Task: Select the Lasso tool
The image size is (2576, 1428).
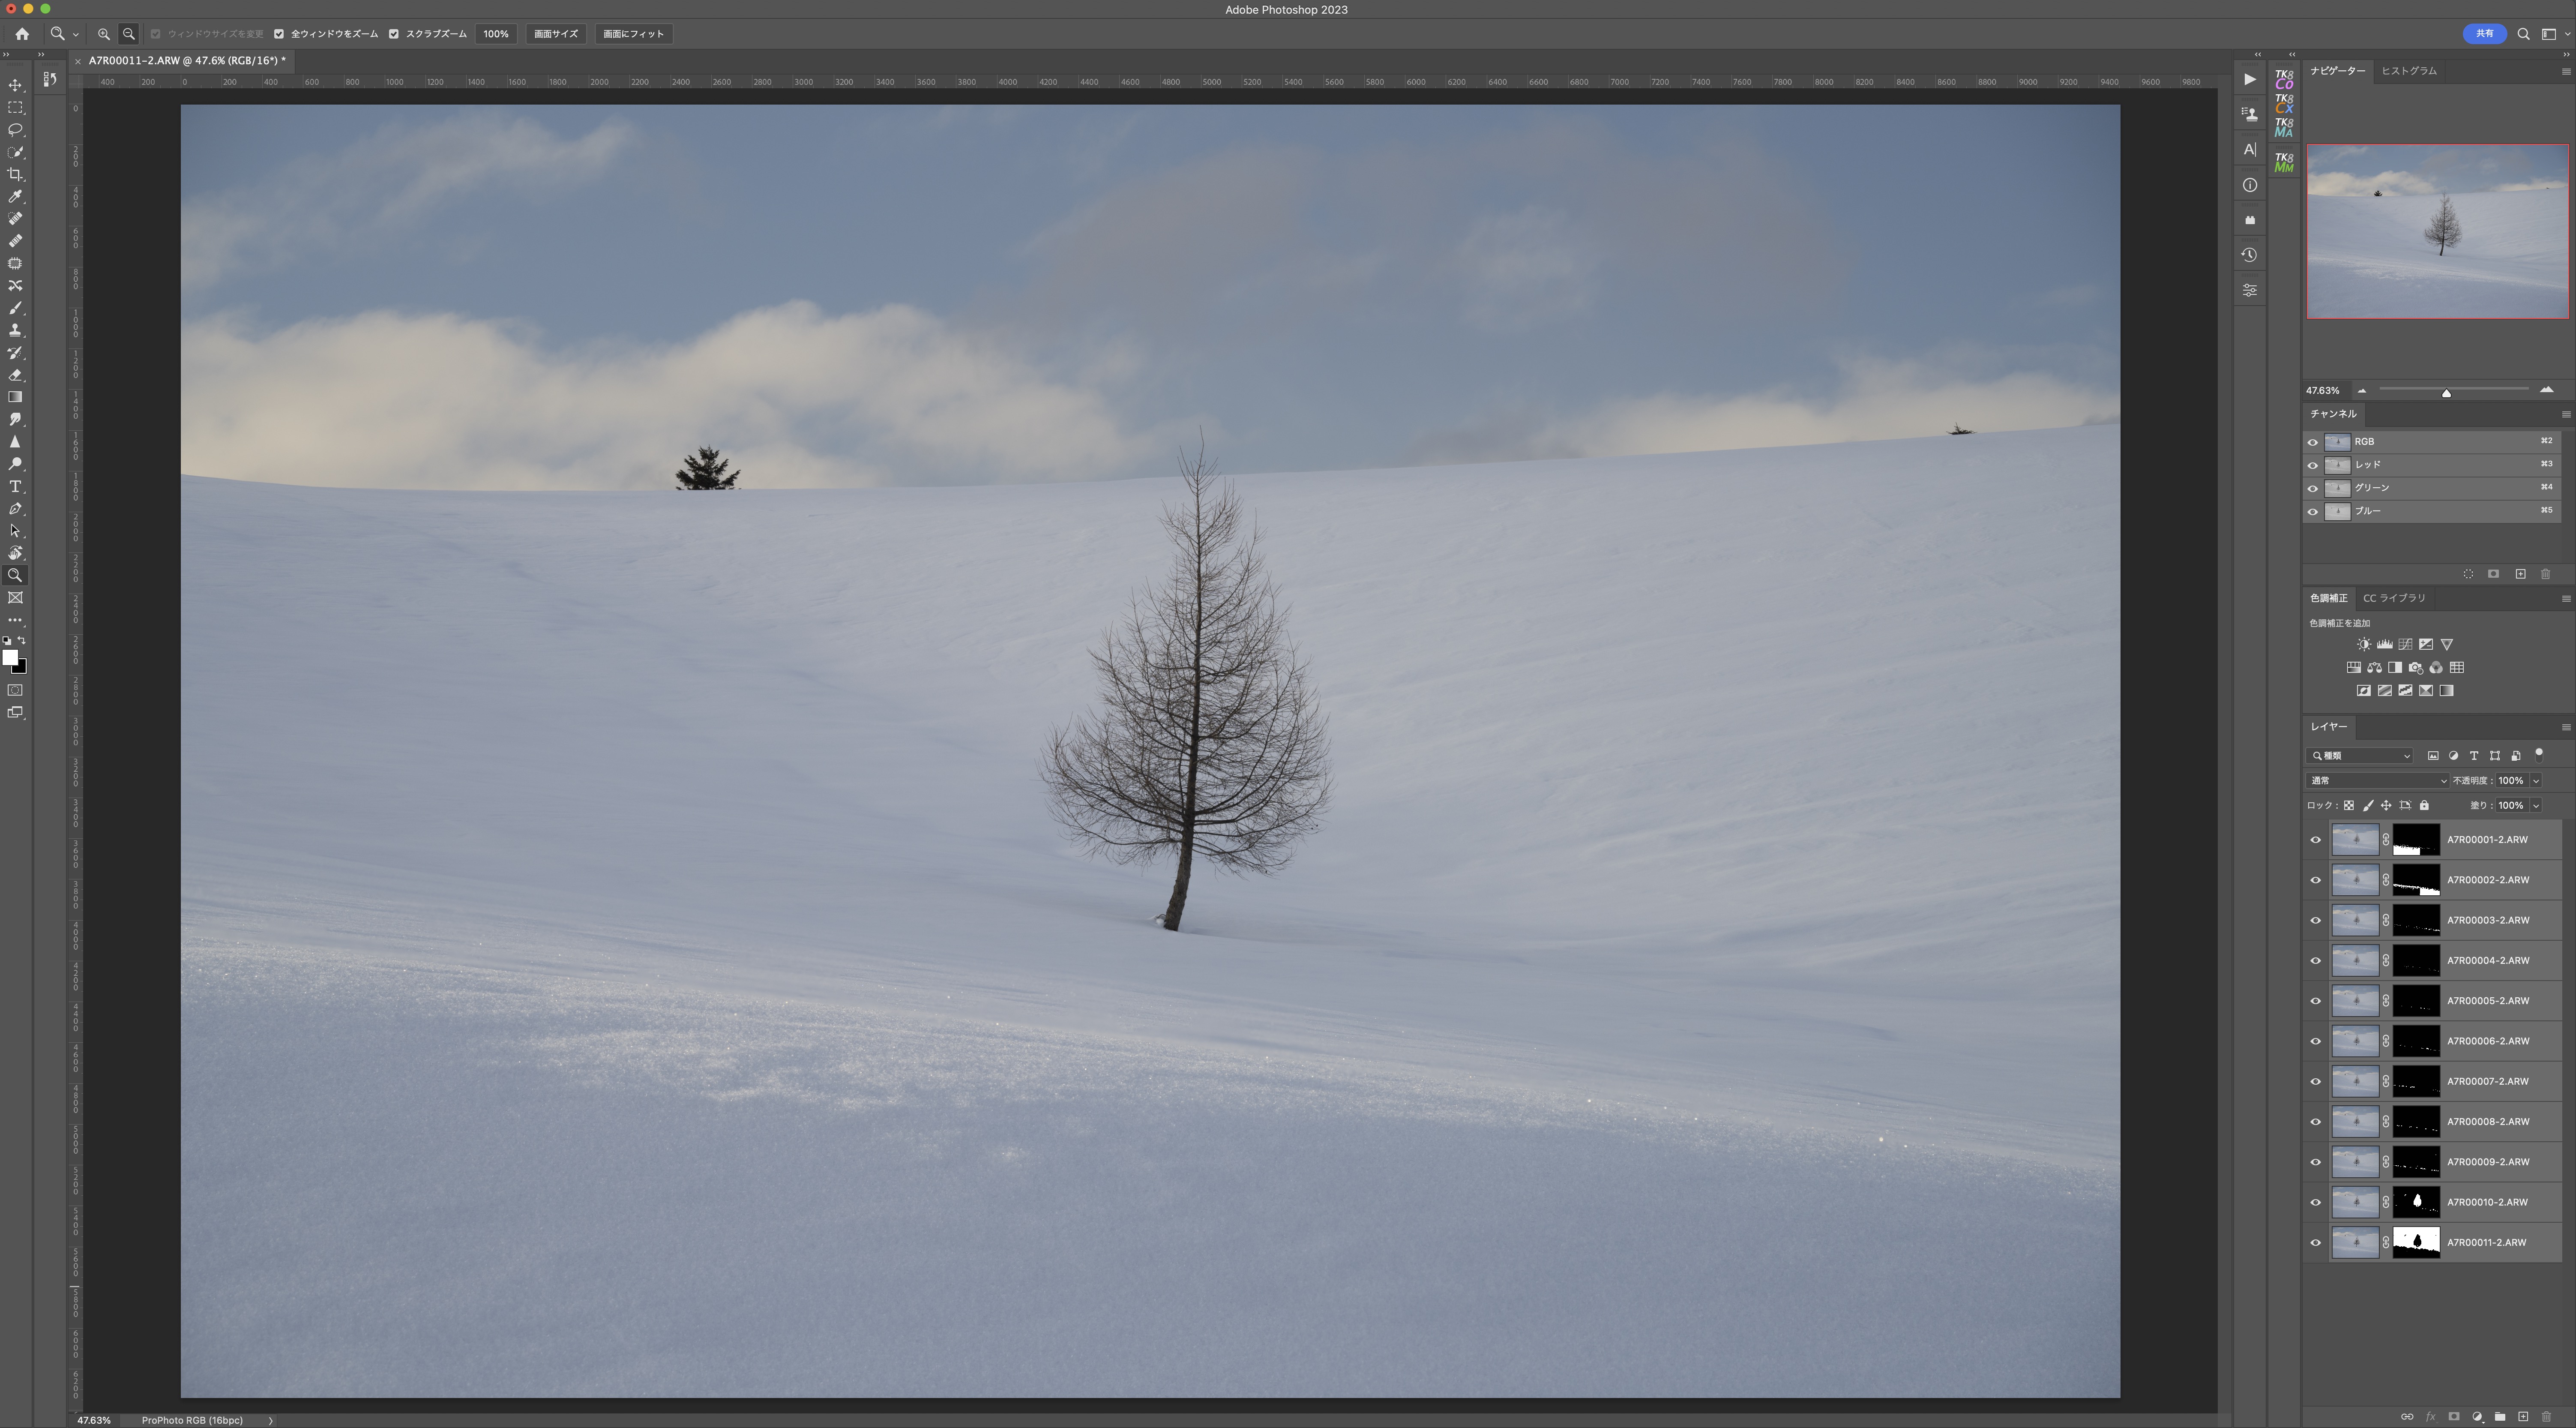Action: pos(15,130)
